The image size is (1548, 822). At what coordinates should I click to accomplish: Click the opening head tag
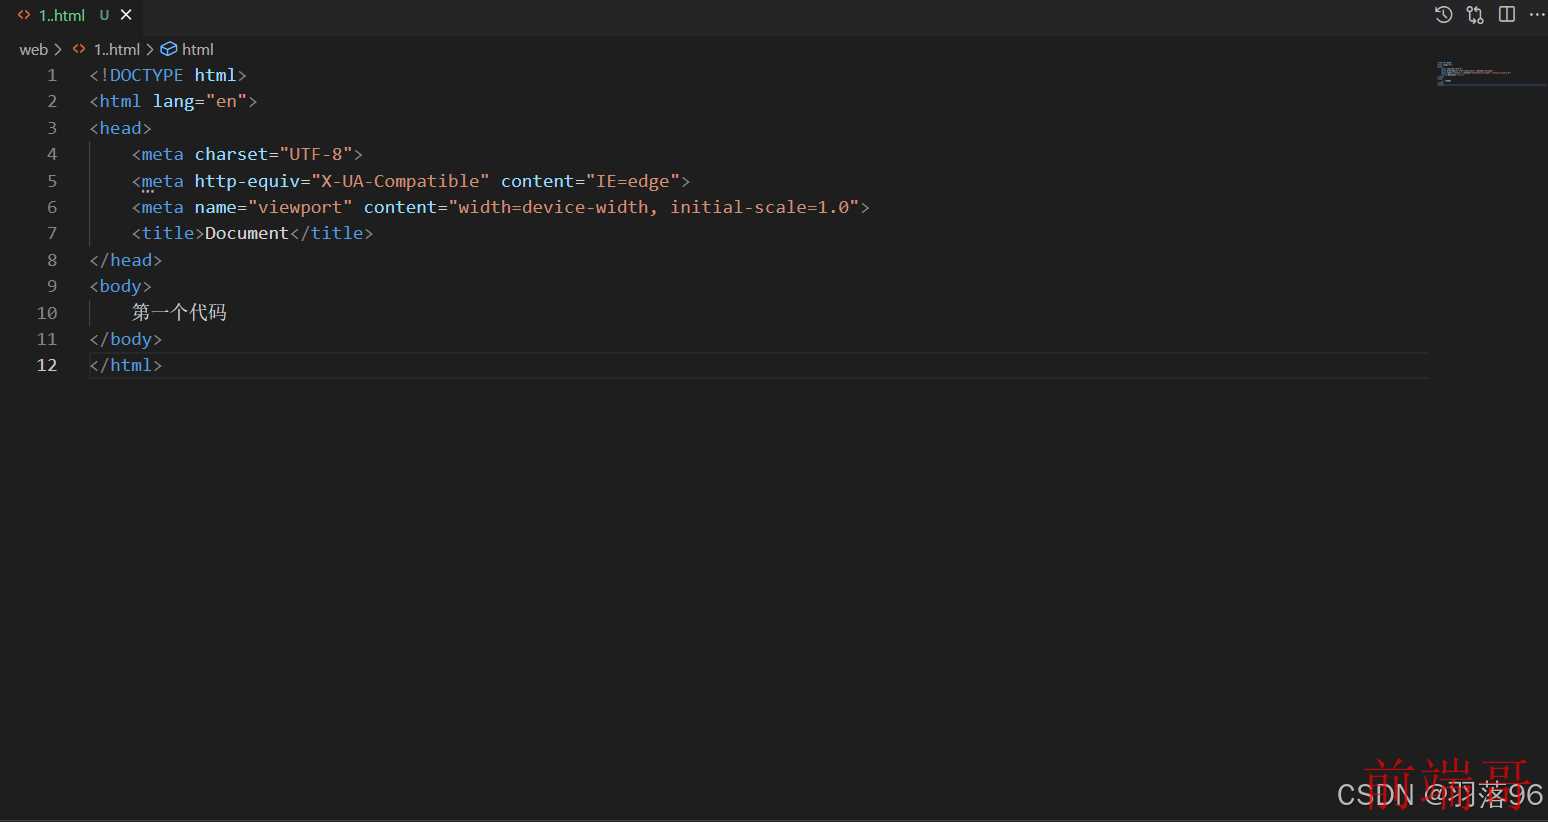(x=120, y=128)
